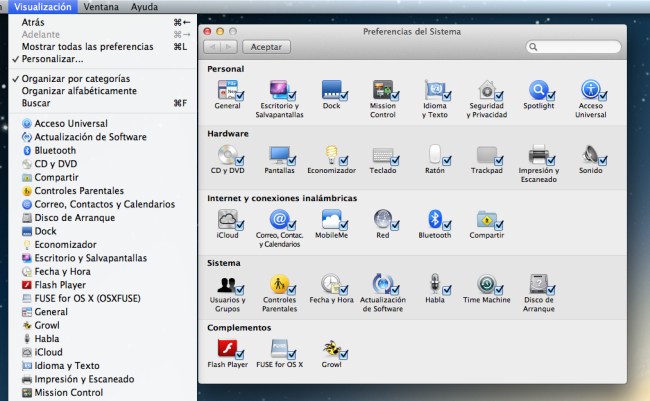650x401 pixels.
Task: Click the Spotlight icon in Personal
Action: click(539, 91)
